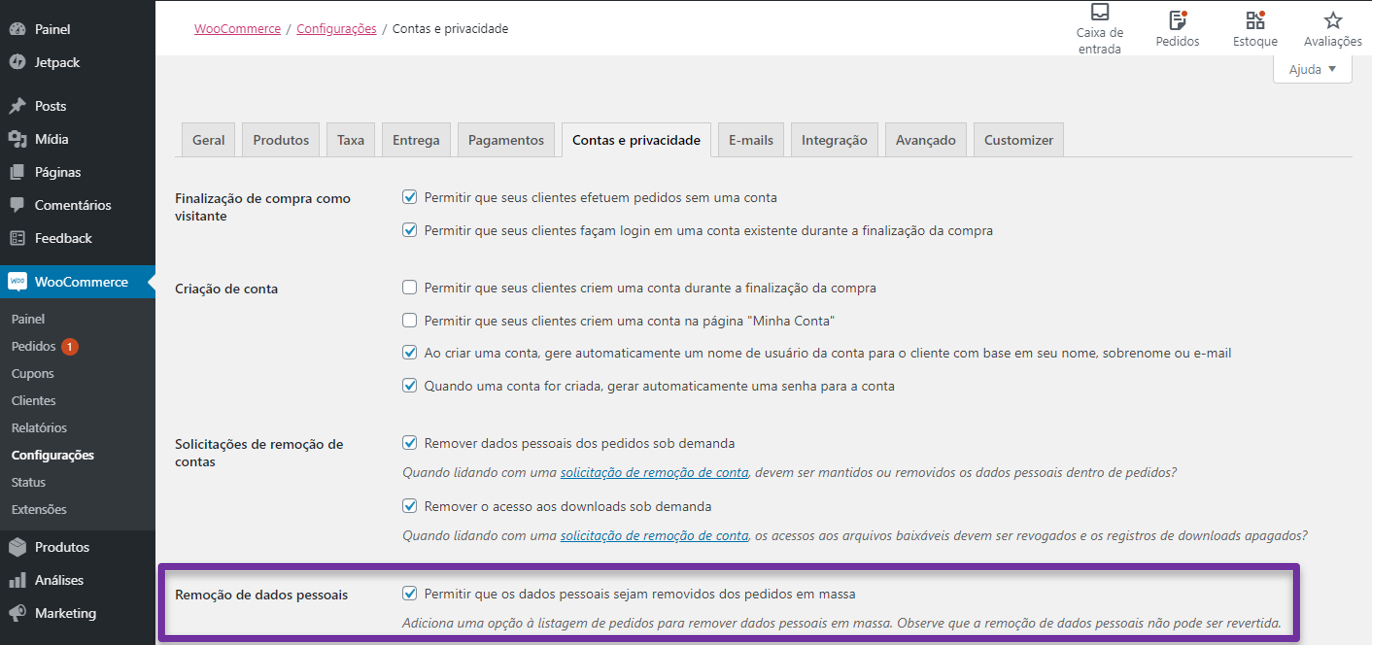
Task: Open the Estoque stock icon
Action: point(1255,20)
